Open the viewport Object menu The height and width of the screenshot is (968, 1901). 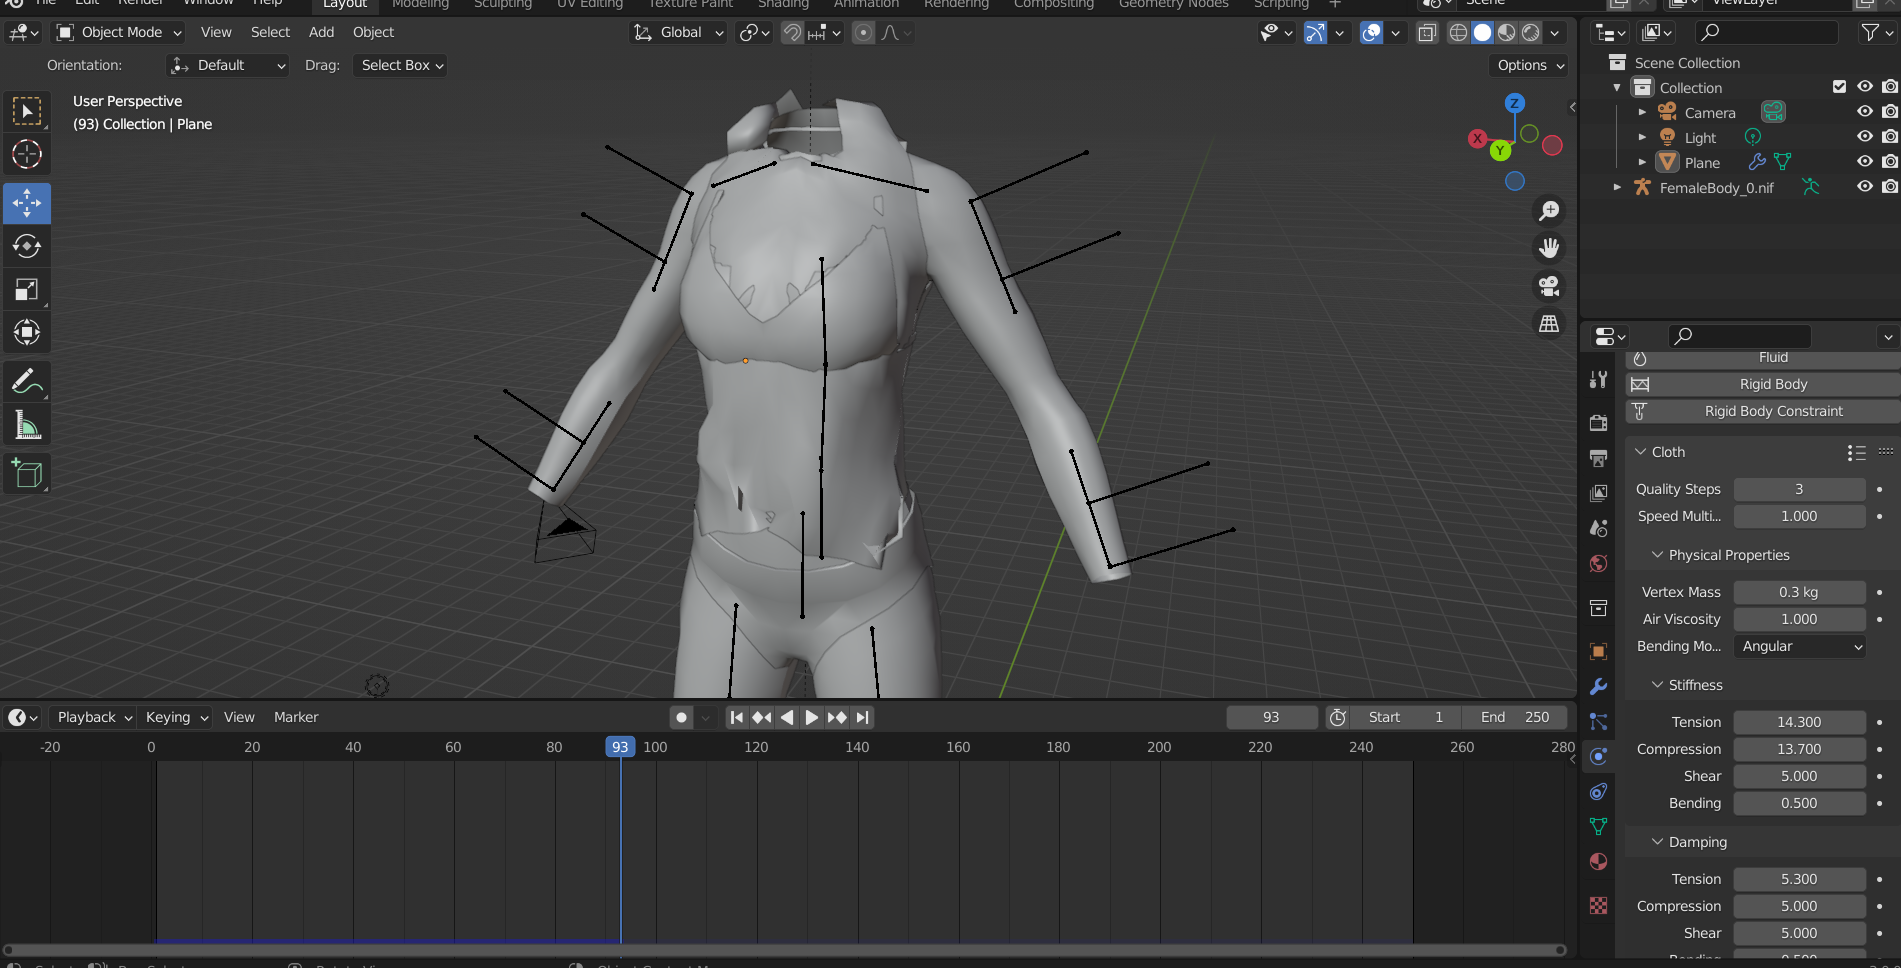(373, 32)
